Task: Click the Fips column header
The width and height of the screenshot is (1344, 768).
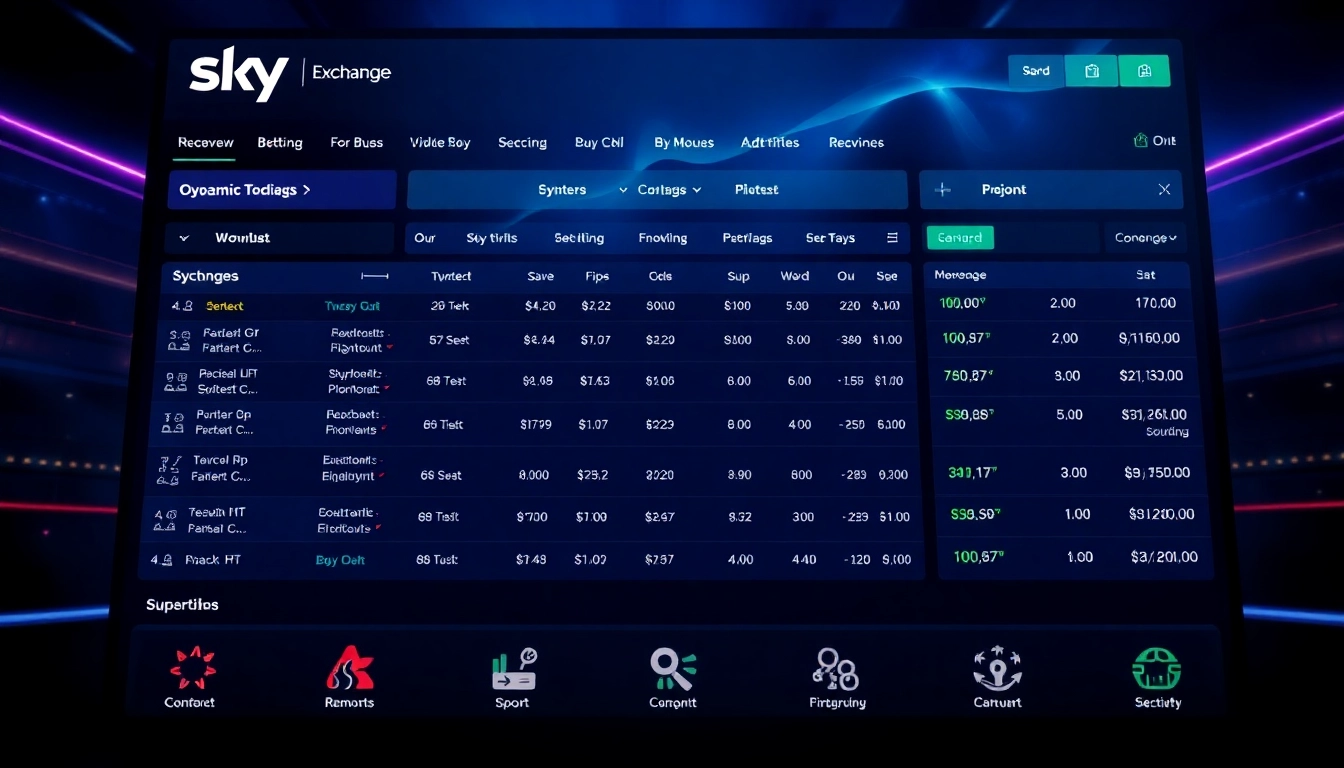Action: 597,277
